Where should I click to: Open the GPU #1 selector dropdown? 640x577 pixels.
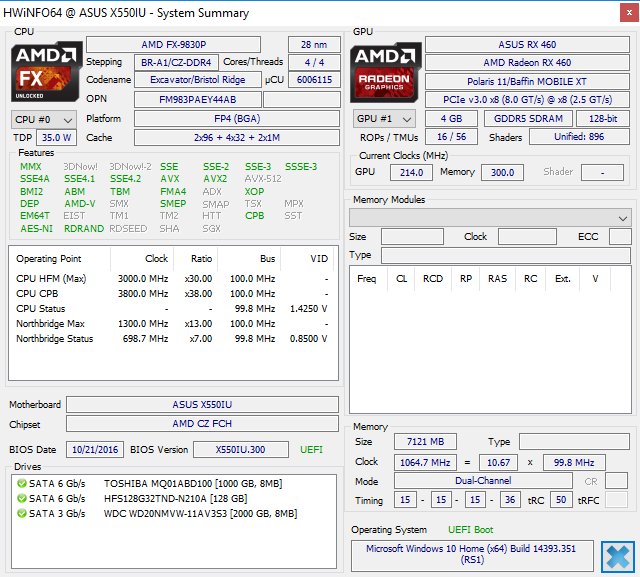[384, 119]
